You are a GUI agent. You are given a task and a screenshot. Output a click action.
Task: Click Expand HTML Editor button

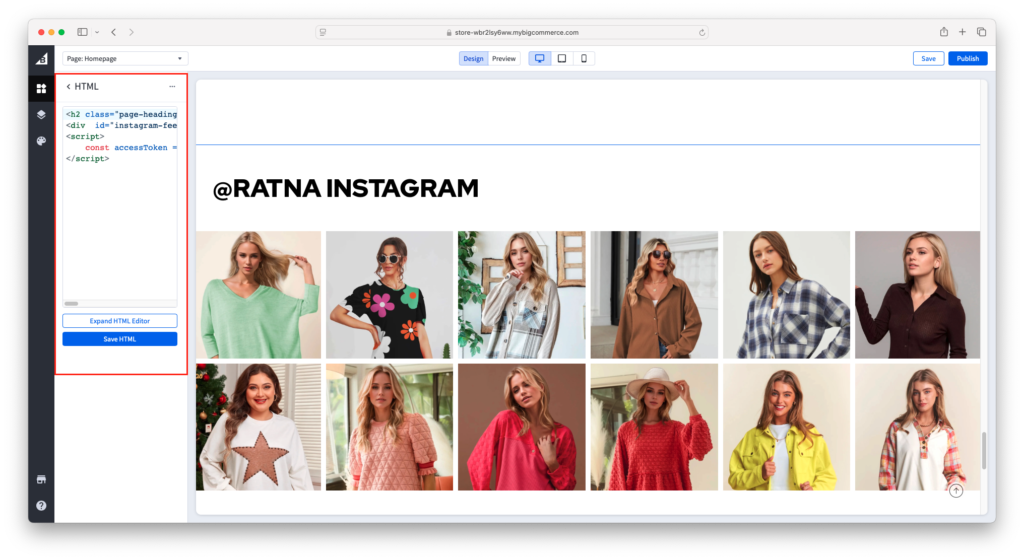pyautogui.click(x=120, y=321)
